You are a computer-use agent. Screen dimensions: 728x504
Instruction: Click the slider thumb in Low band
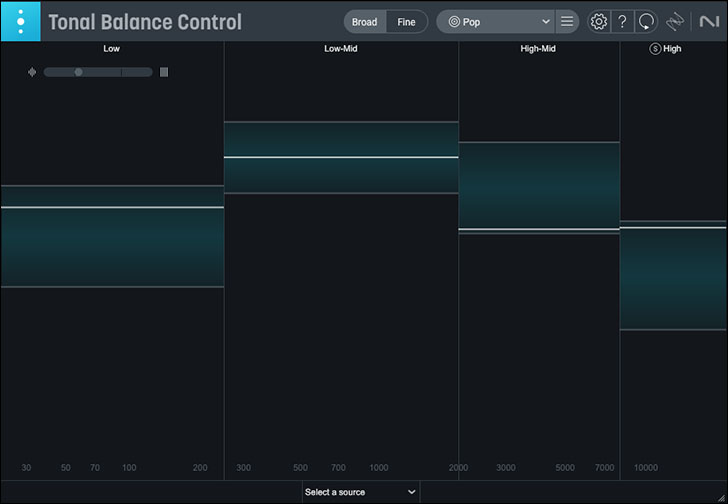click(x=78, y=72)
